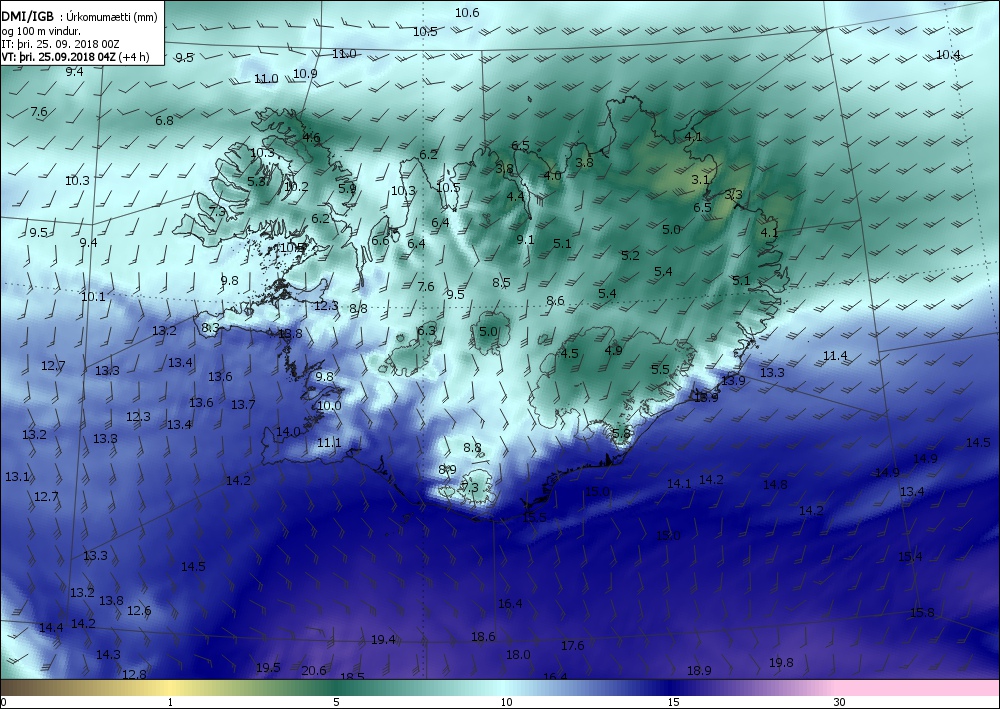Click the 18.9 value at bottom right
Screen dimensions: 1000x709
pyautogui.click(x=699, y=670)
